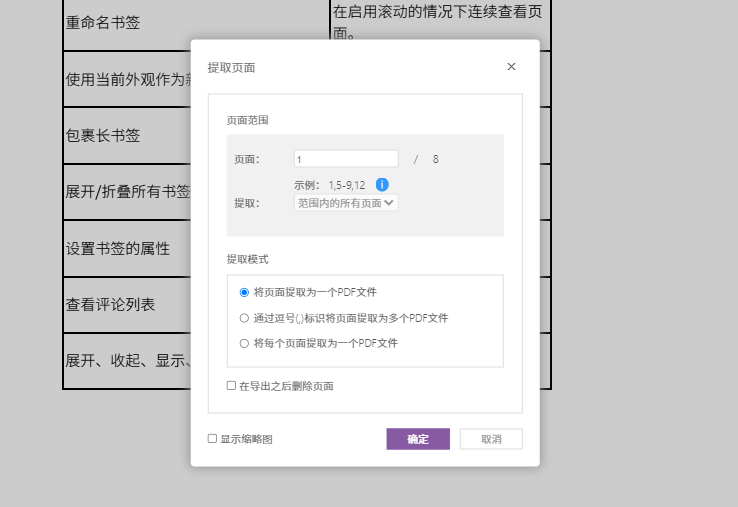738x507 pixels.
Task: Click the 展开/折叠所有书签 table cell
Action: (x=127, y=192)
